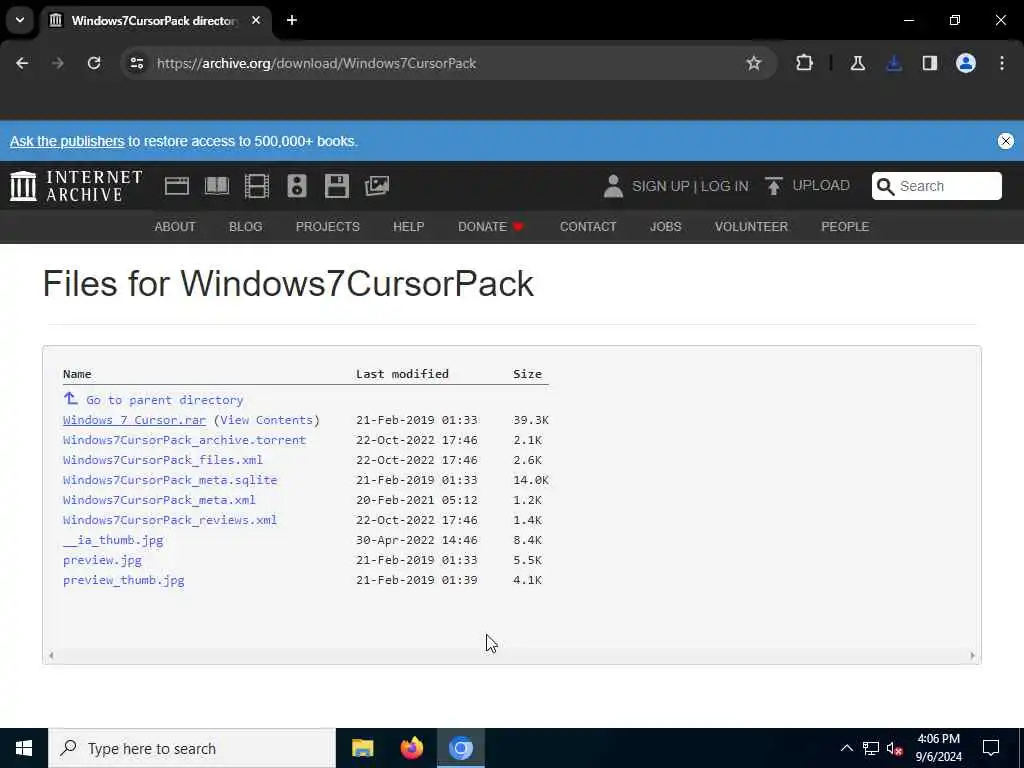The image size is (1024, 768).
Task: Download Windows_7_Cursor.rar file
Action: pyautogui.click(x=134, y=420)
